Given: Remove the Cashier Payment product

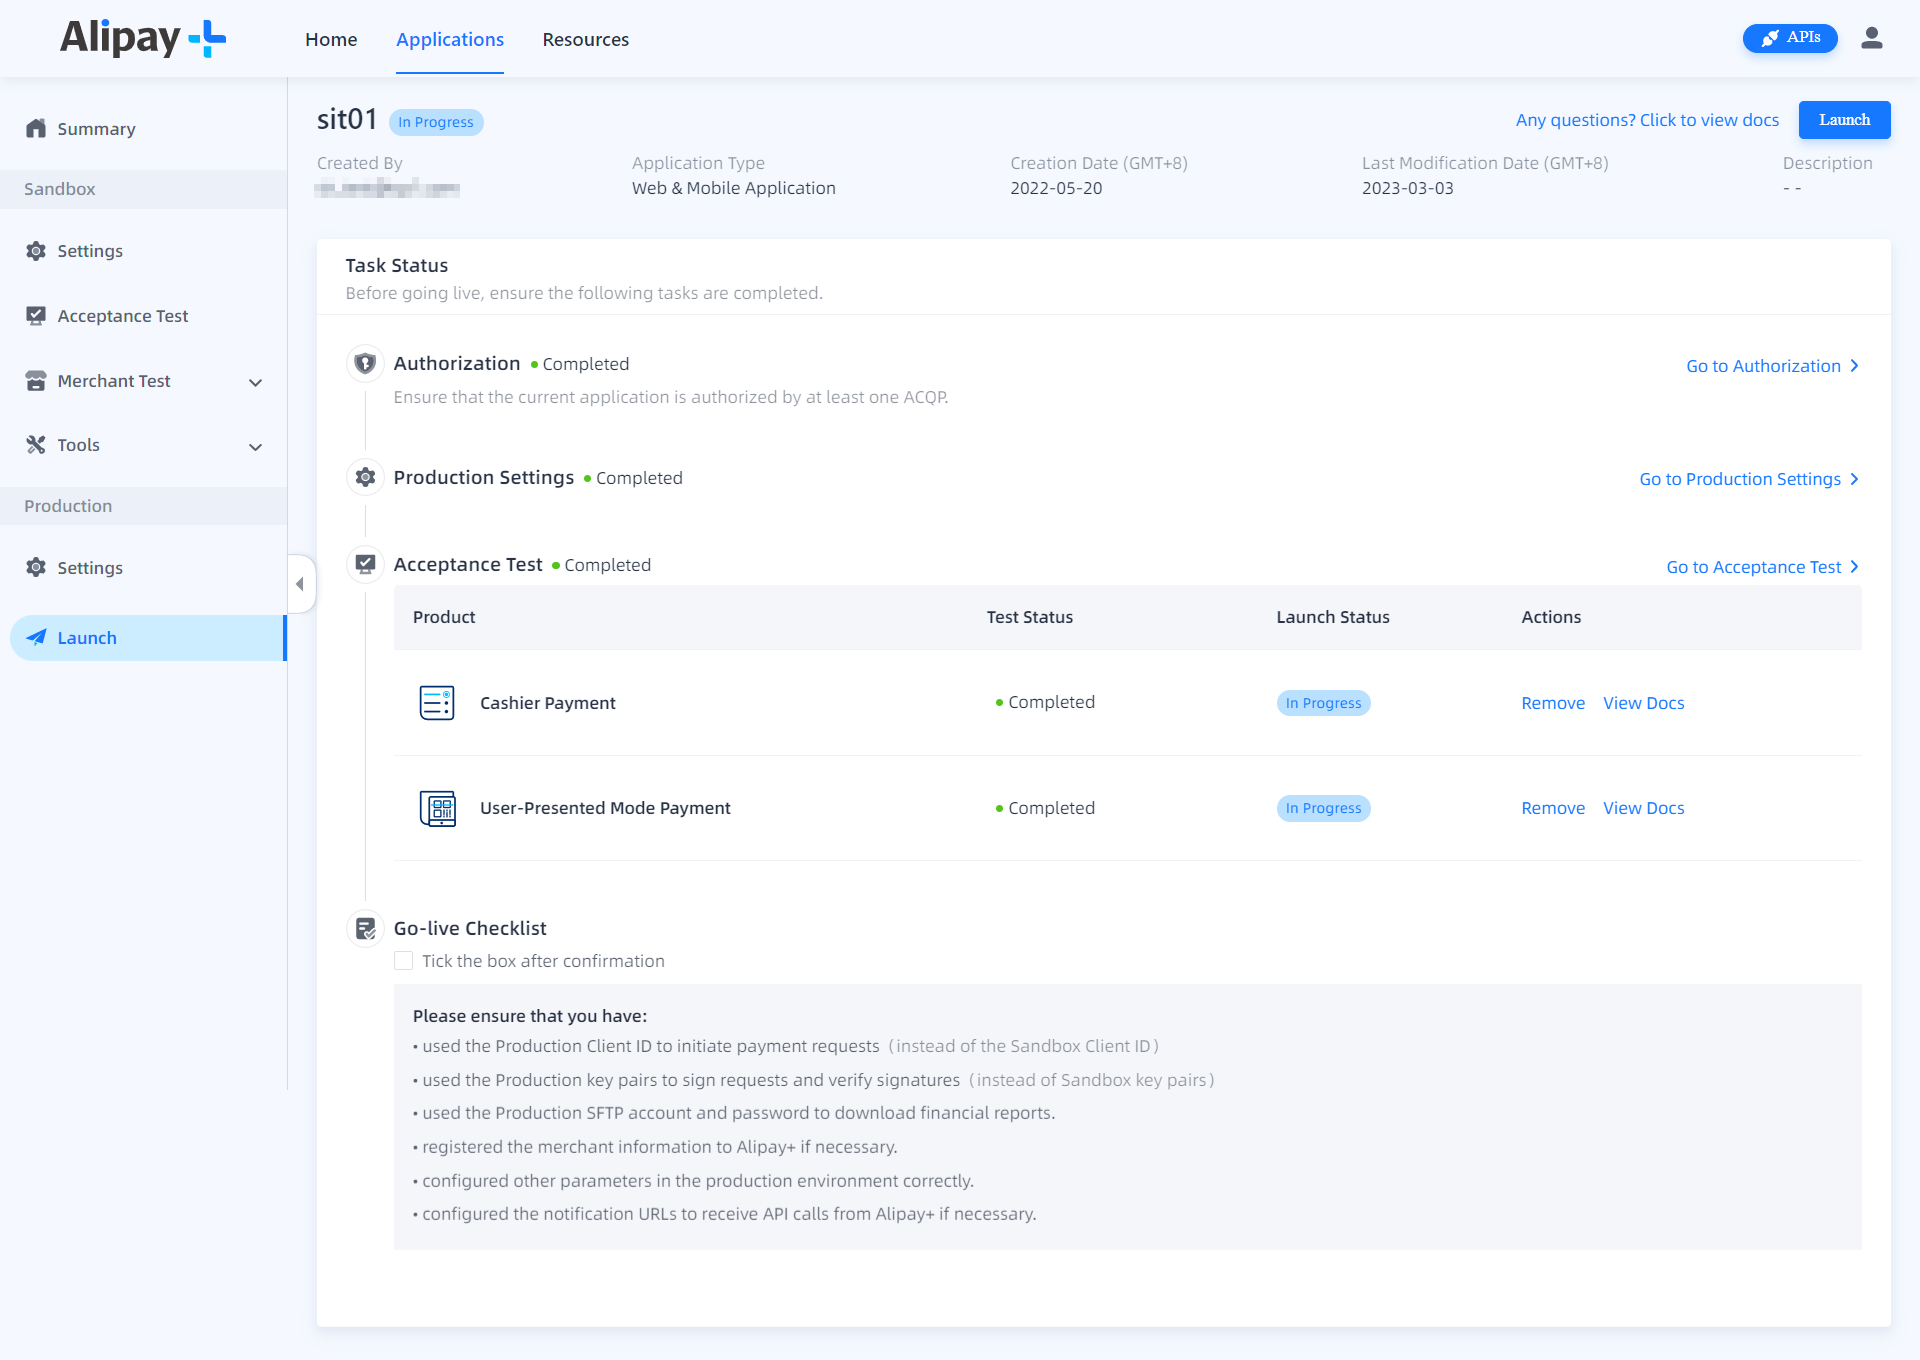Looking at the screenshot, I should pyautogui.click(x=1553, y=702).
